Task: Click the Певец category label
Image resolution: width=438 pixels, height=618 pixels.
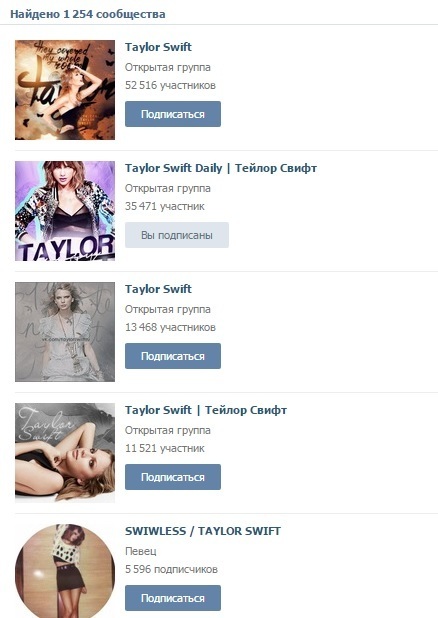Action: pyautogui.click(x=141, y=551)
